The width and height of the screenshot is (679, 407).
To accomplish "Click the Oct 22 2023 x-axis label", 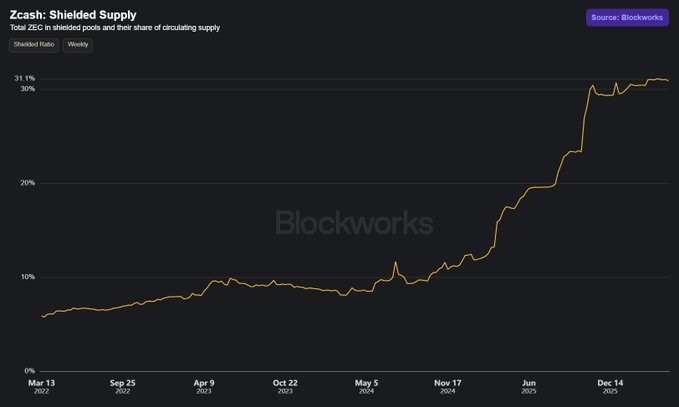I will tap(285, 386).
